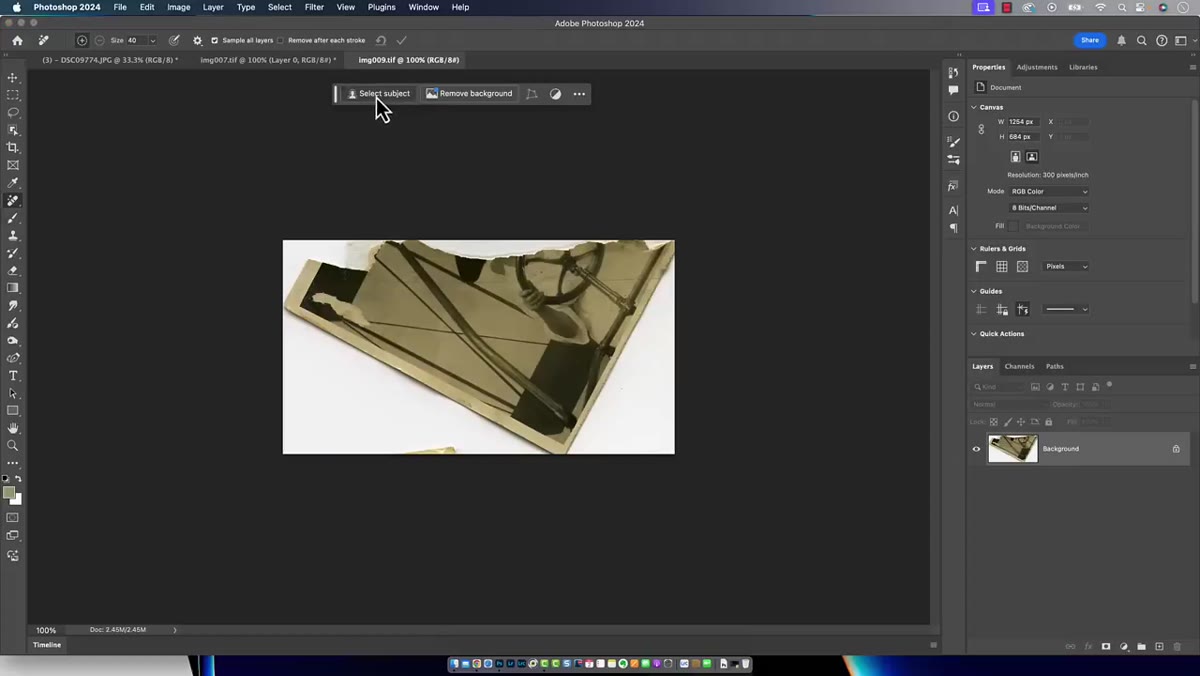
Task: Switch to img007.tif document tab
Action: tap(268, 60)
